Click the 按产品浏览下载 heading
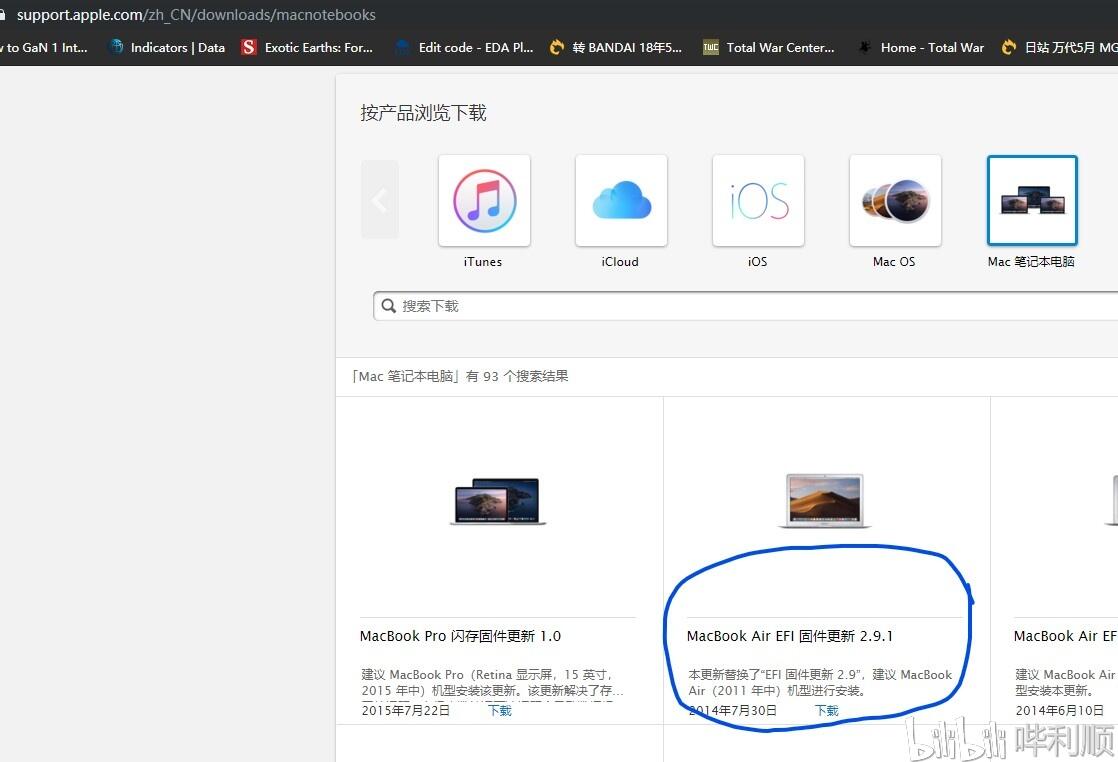The width and height of the screenshot is (1118, 762). 423,113
